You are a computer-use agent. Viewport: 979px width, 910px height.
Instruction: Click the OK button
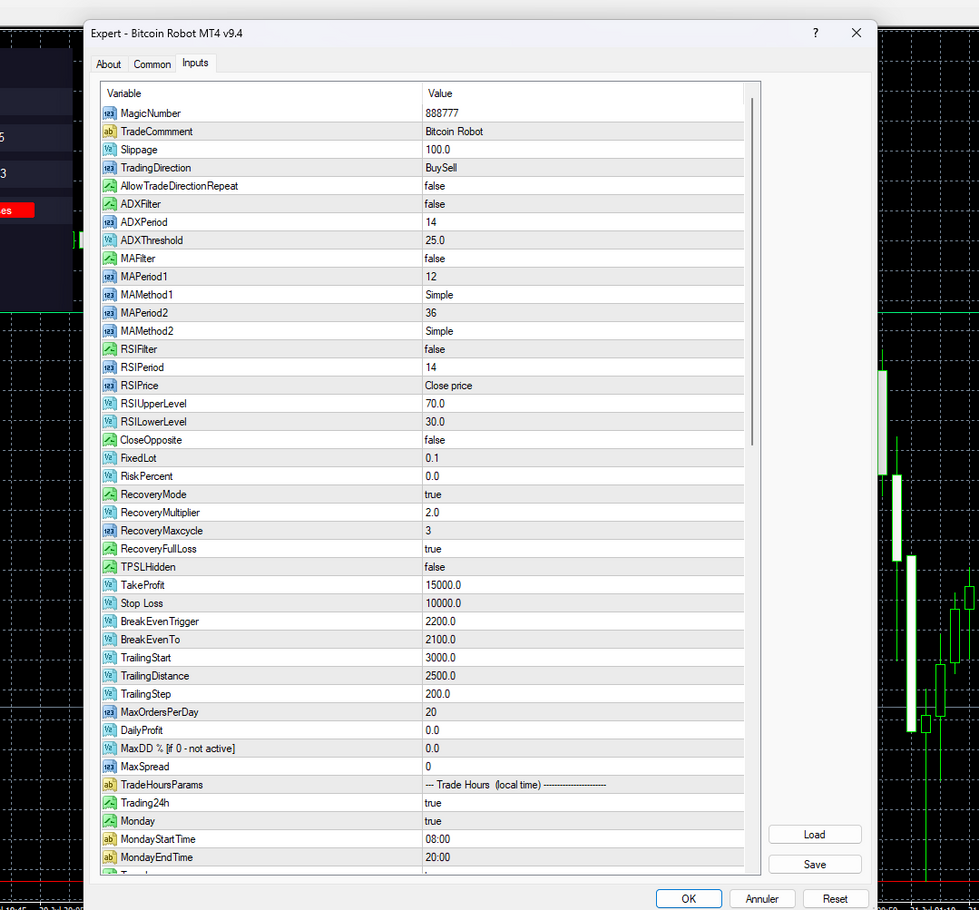coord(689,899)
